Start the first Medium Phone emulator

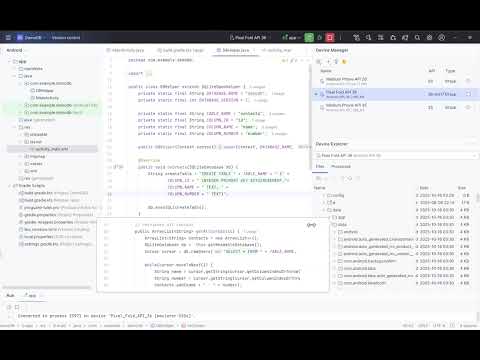pyautogui.click(x=468, y=81)
